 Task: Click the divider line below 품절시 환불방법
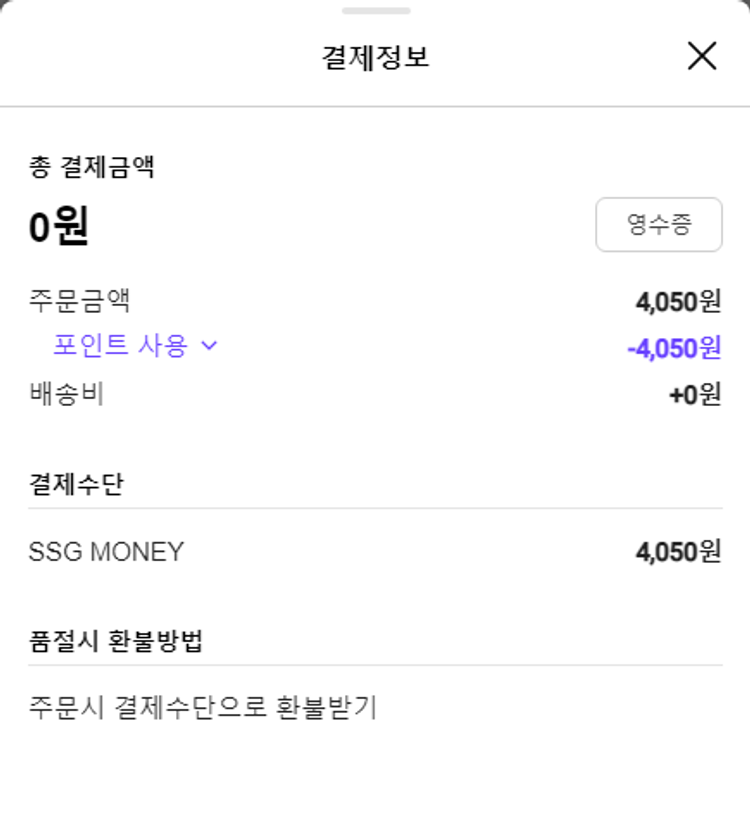(x=375, y=665)
